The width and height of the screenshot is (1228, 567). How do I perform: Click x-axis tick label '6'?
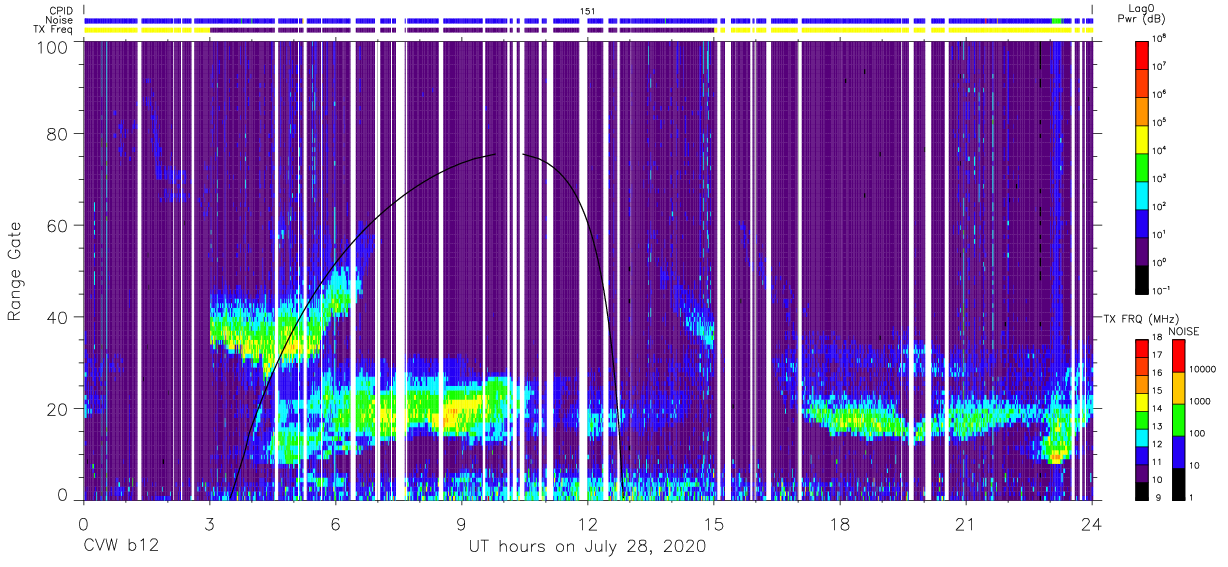tap(336, 524)
